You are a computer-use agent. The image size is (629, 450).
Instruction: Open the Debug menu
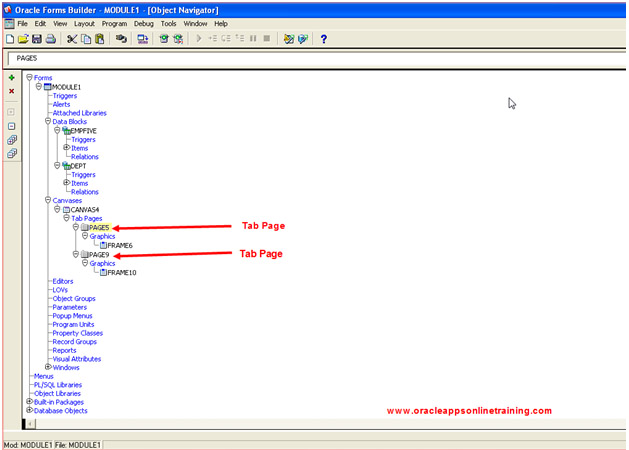tap(146, 23)
